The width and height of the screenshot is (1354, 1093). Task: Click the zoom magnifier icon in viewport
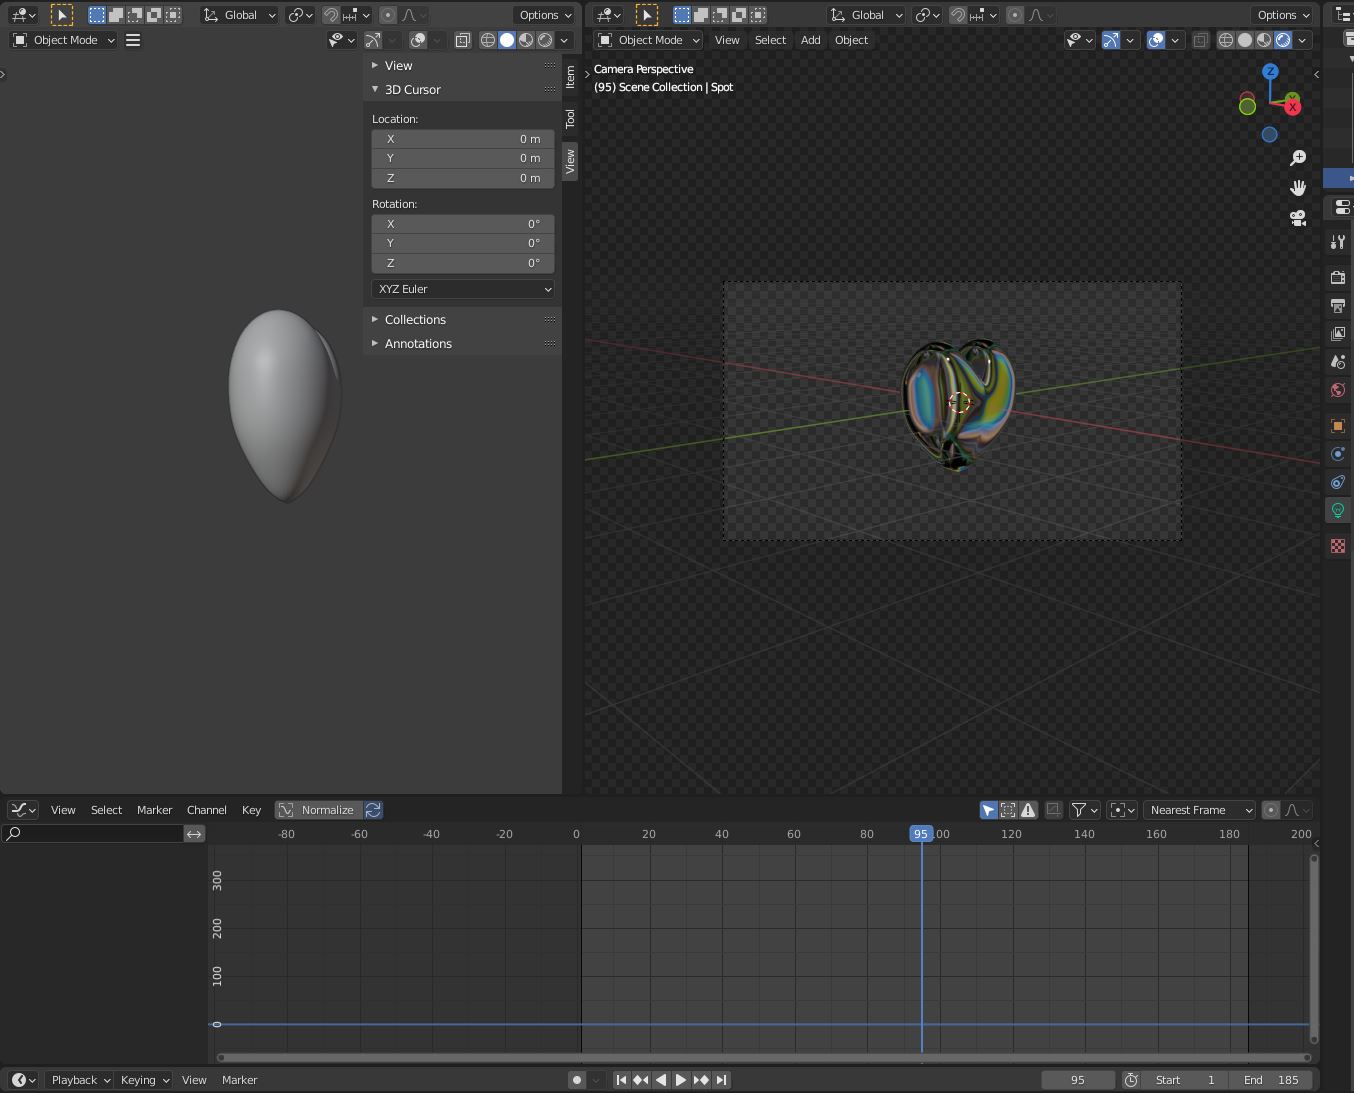[x=1298, y=158]
